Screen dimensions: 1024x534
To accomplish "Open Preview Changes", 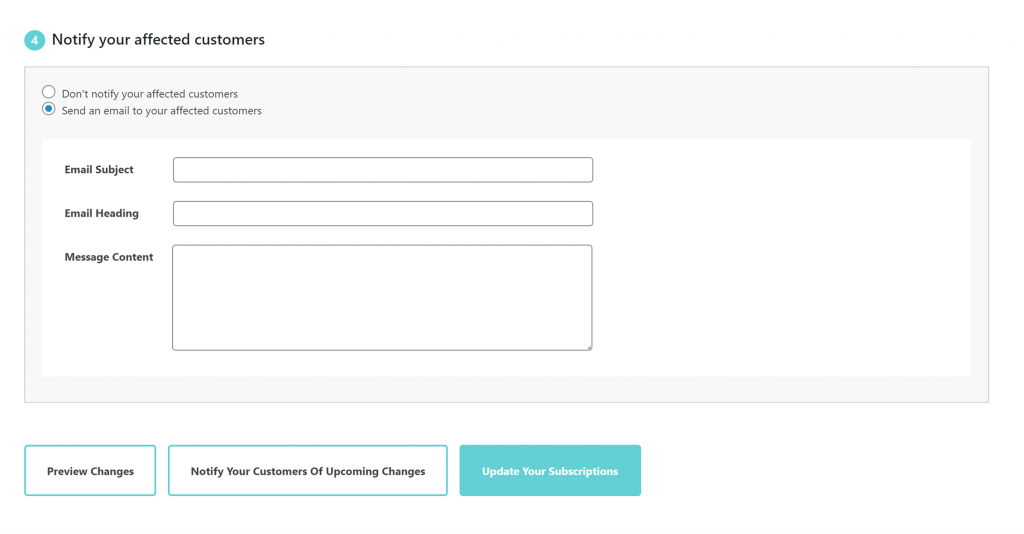I will point(90,471).
